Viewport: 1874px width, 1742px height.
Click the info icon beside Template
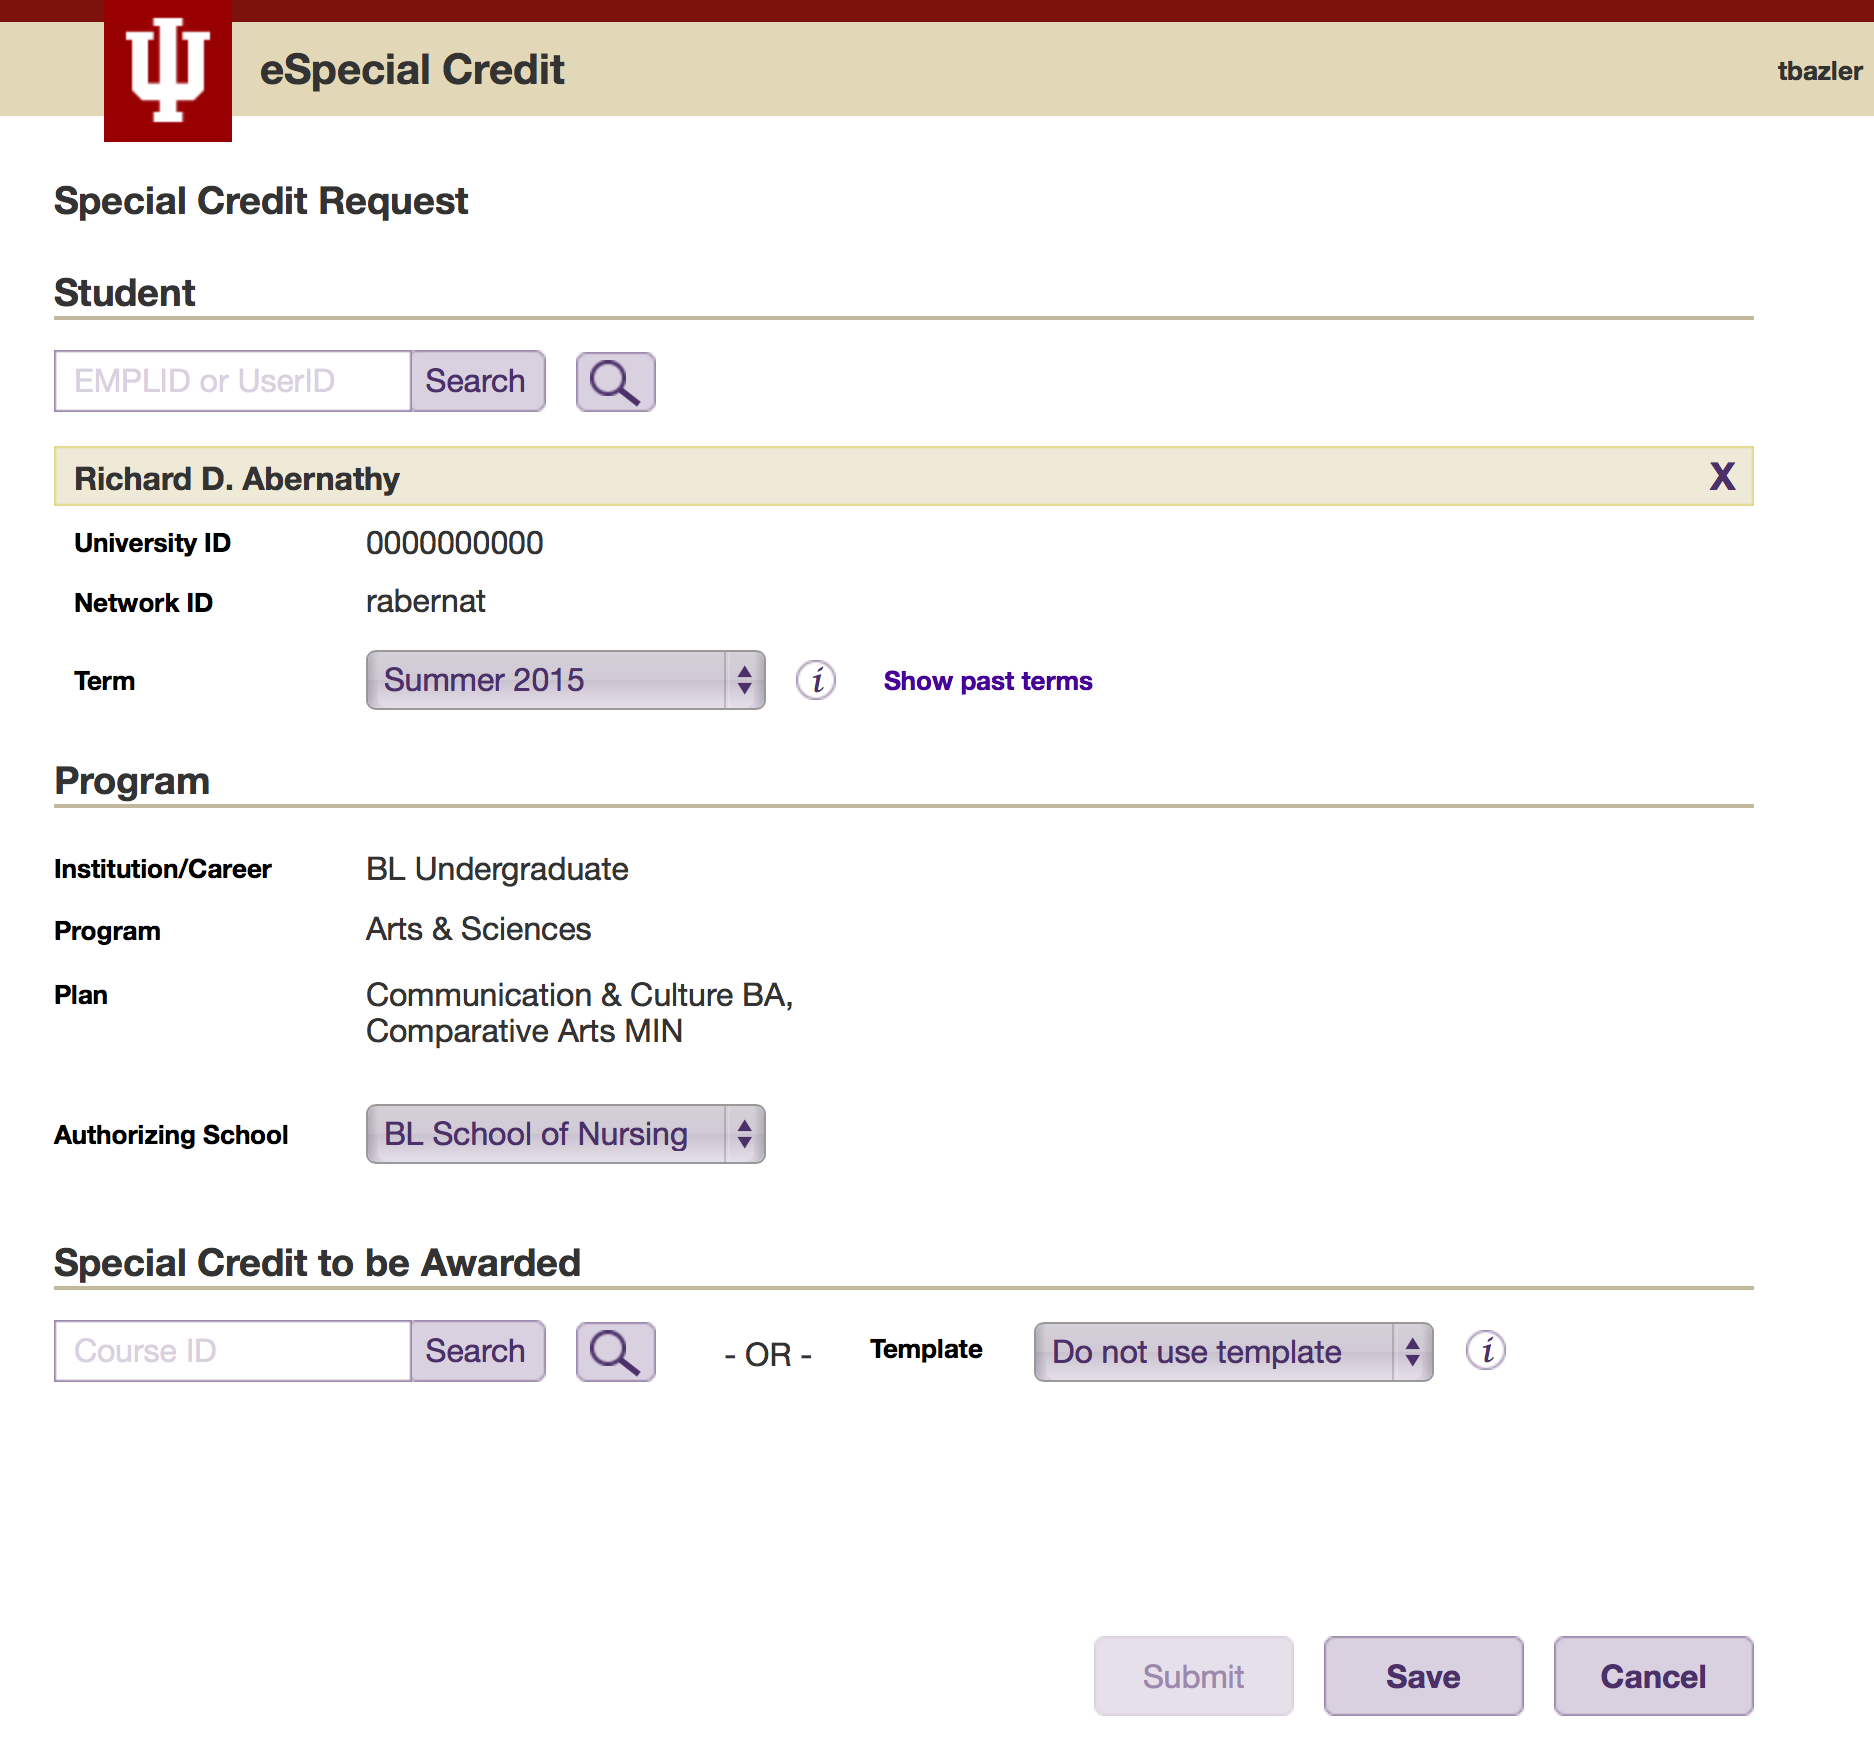(1486, 1350)
